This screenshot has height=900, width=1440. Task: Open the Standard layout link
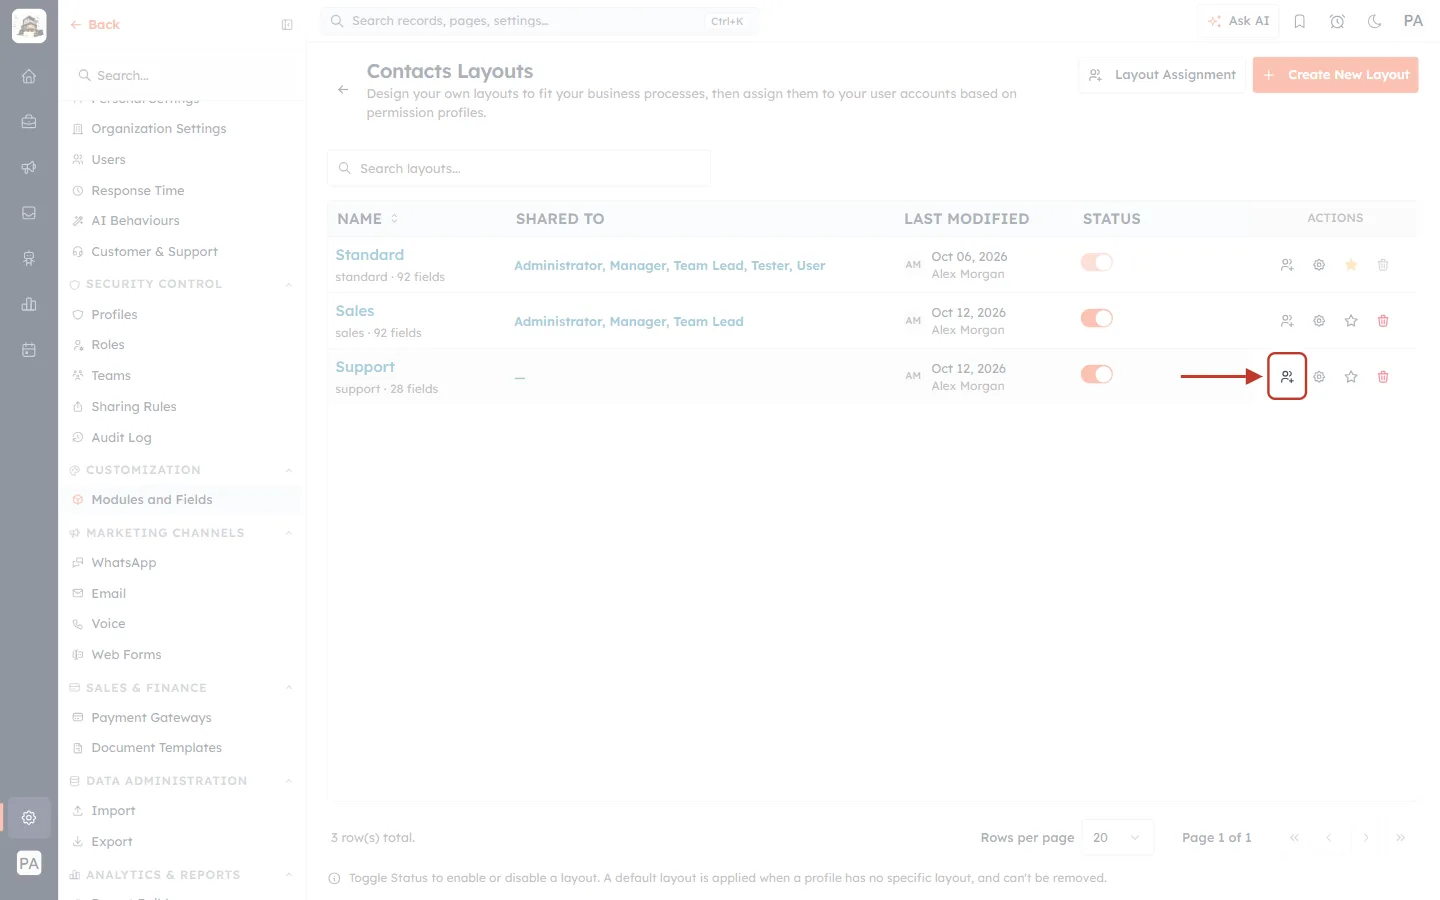coord(370,255)
